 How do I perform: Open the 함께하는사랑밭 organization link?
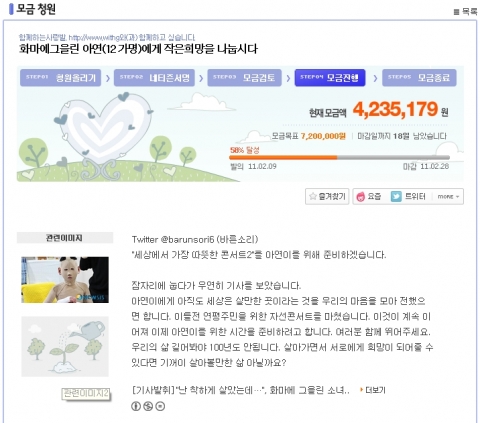43,38
